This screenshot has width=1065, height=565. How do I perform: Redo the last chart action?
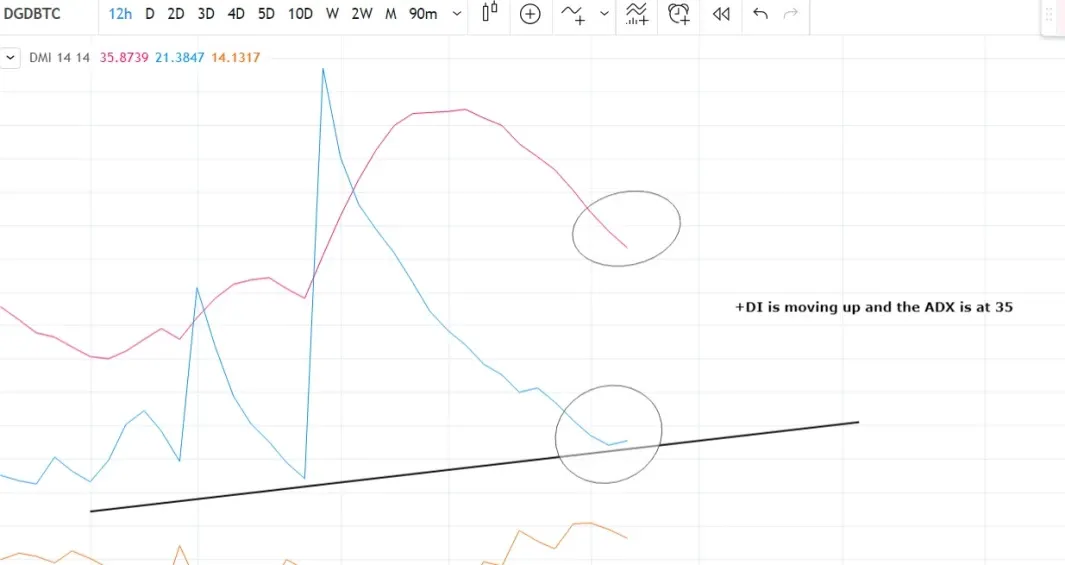[x=791, y=14]
